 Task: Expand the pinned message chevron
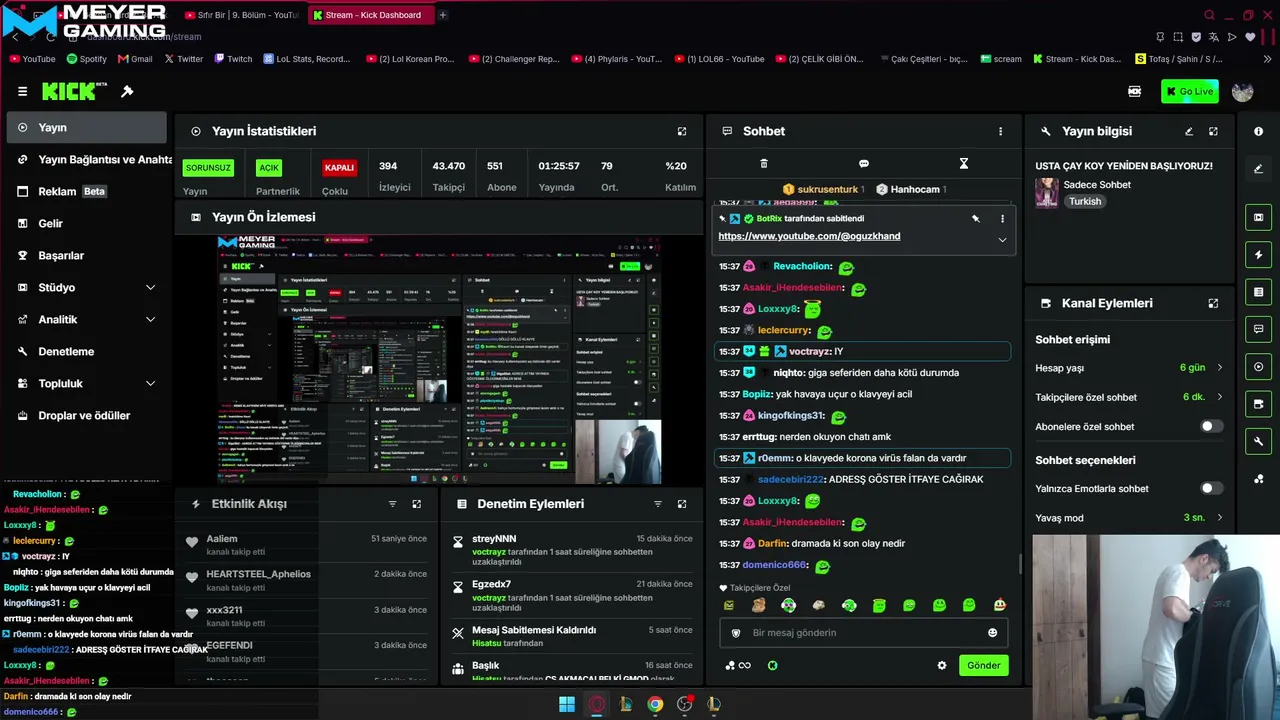(1002, 239)
